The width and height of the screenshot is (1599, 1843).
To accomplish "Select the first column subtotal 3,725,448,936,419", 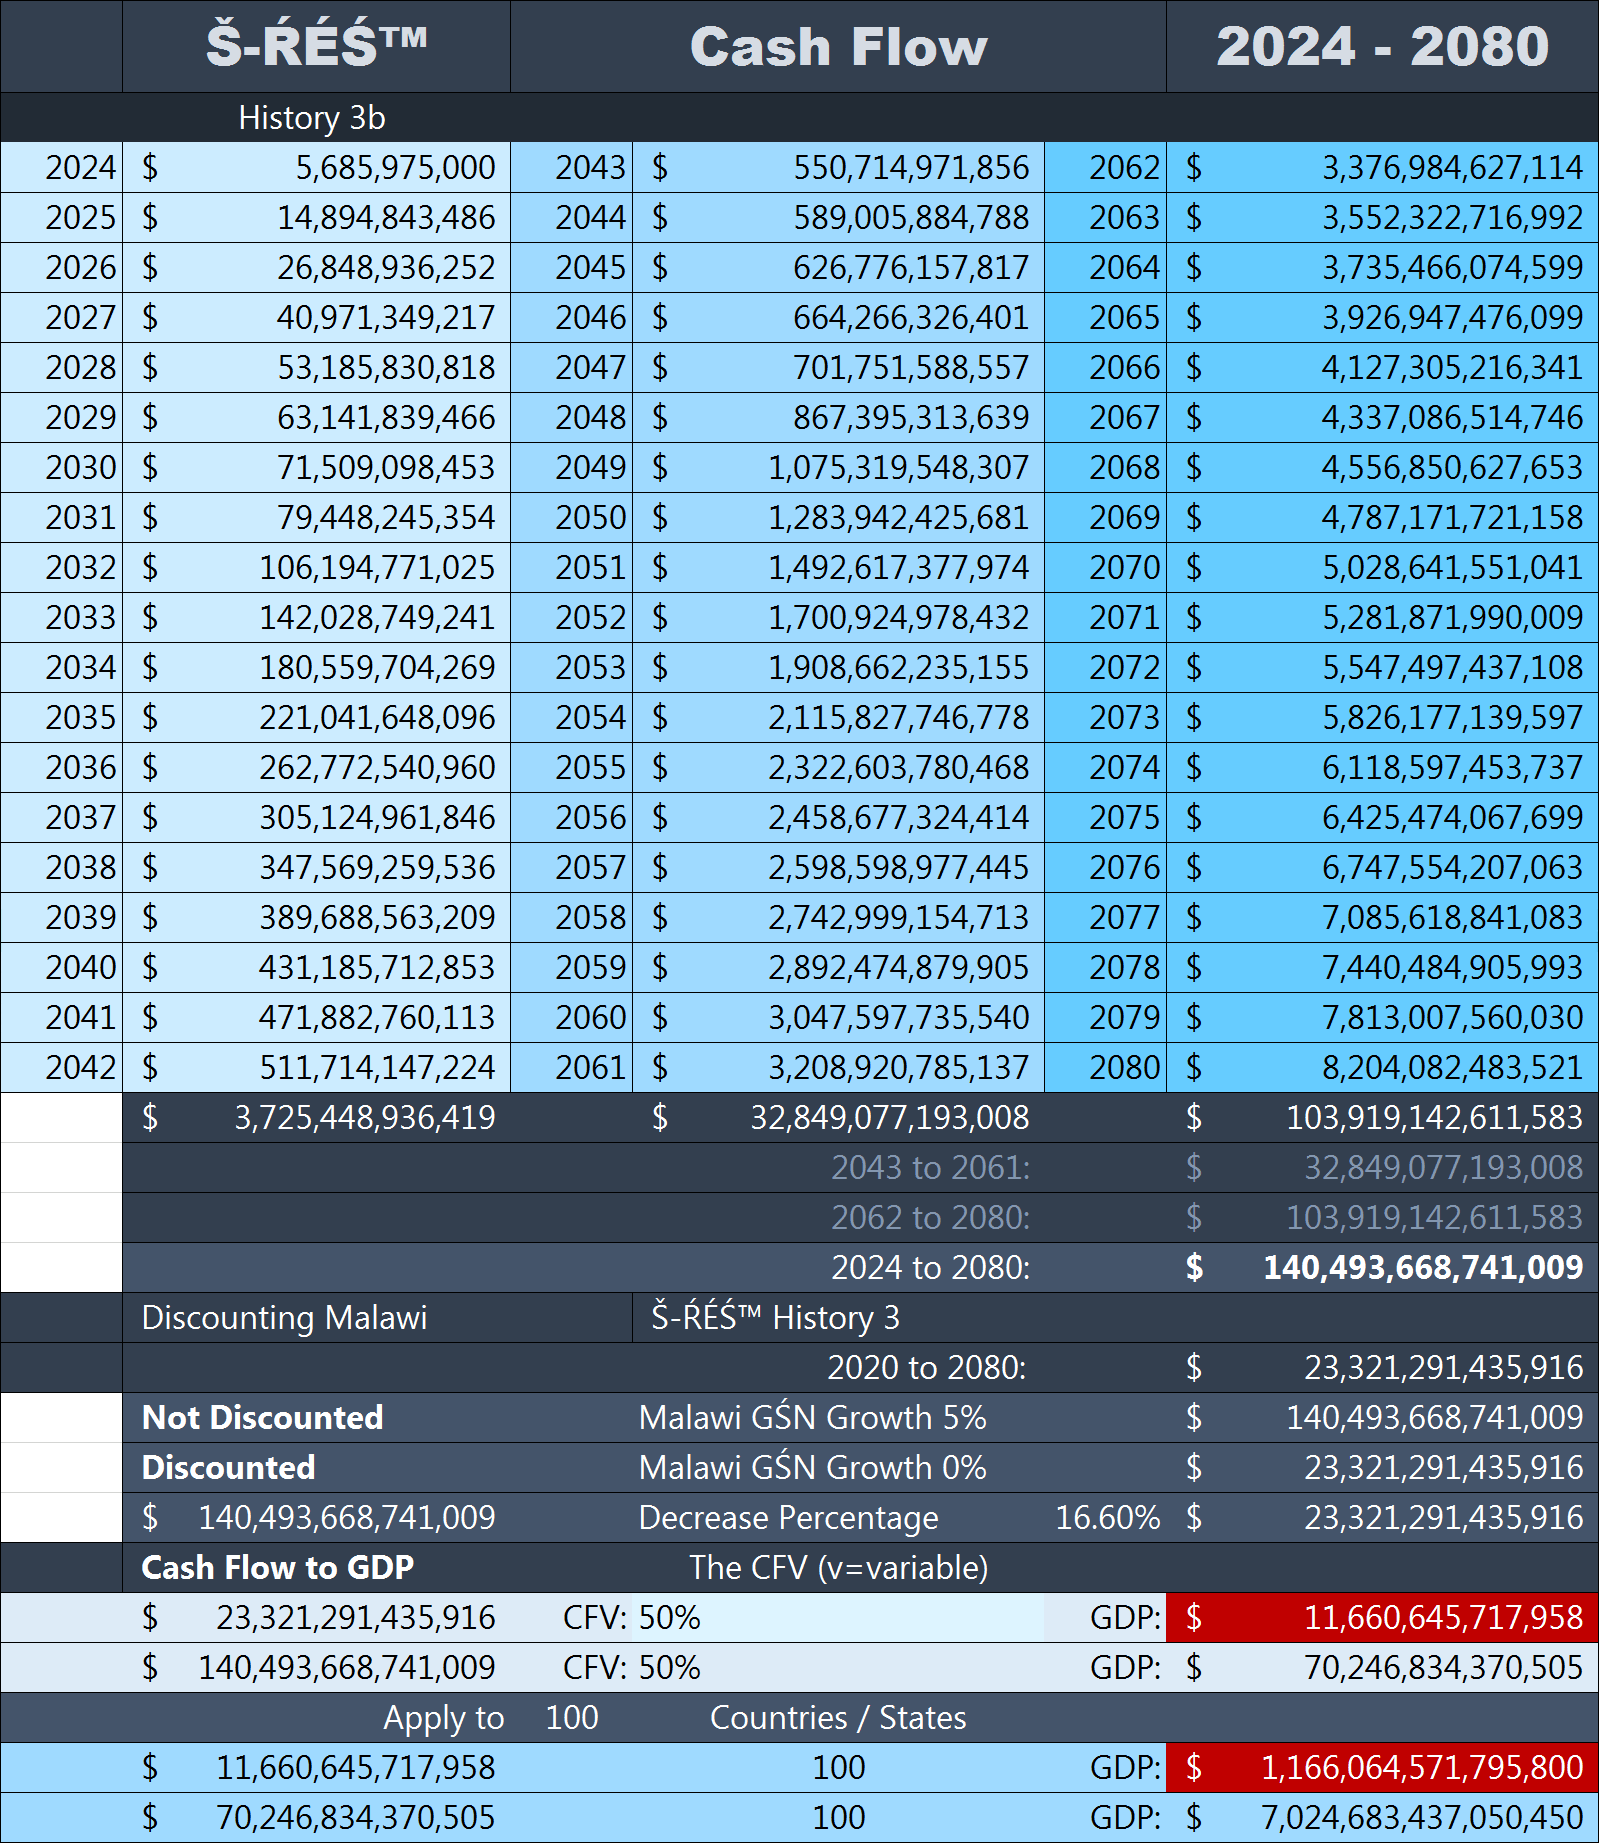I will pyautogui.click(x=364, y=1117).
